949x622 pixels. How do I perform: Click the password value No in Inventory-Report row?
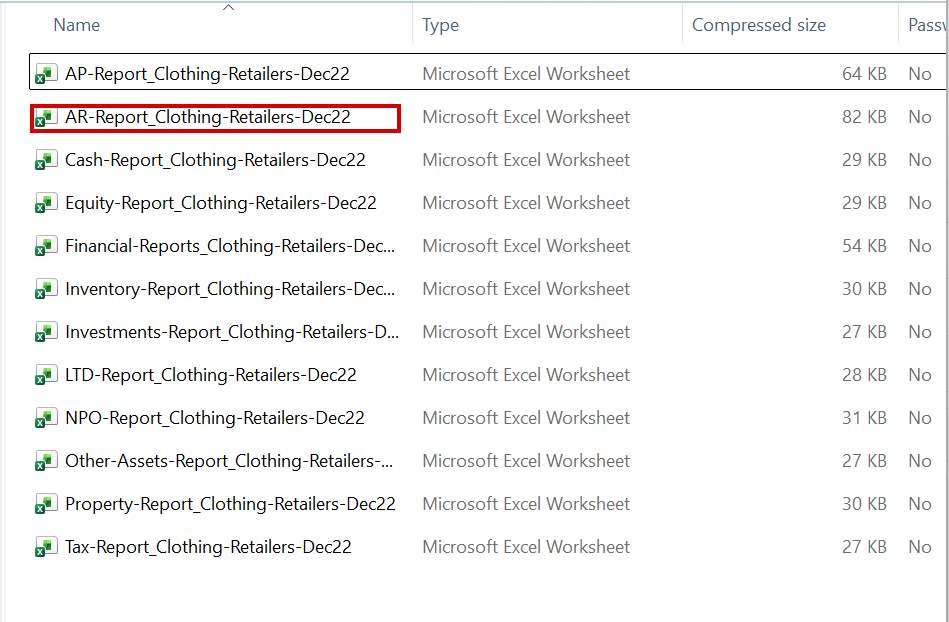pyautogui.click(x=919, y=289)
